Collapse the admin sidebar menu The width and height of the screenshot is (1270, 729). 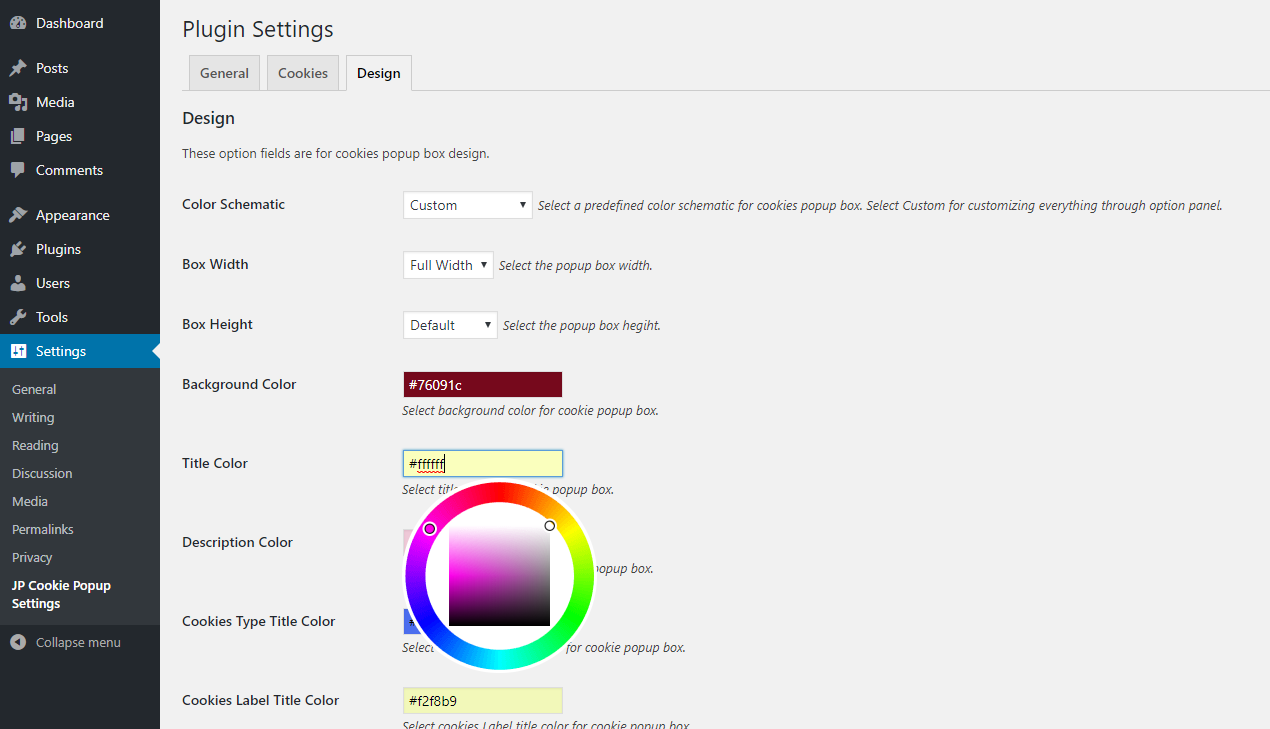[66, 642]
